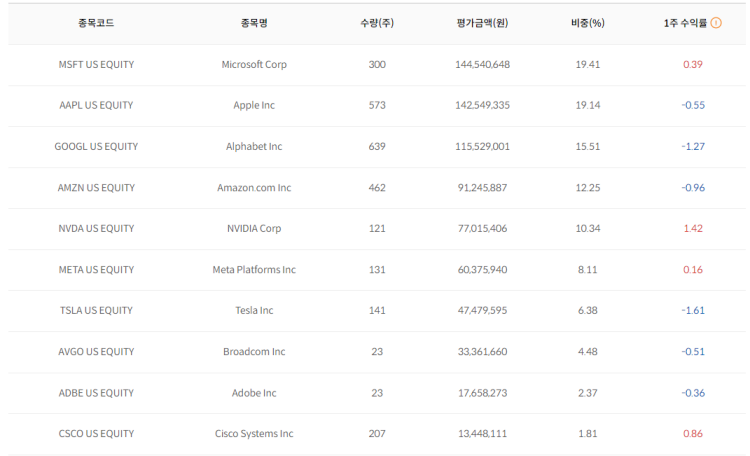This screenshot has height=456, width=750.
Task: Click Cisco's quantity value 207
Action: point(377,434)
